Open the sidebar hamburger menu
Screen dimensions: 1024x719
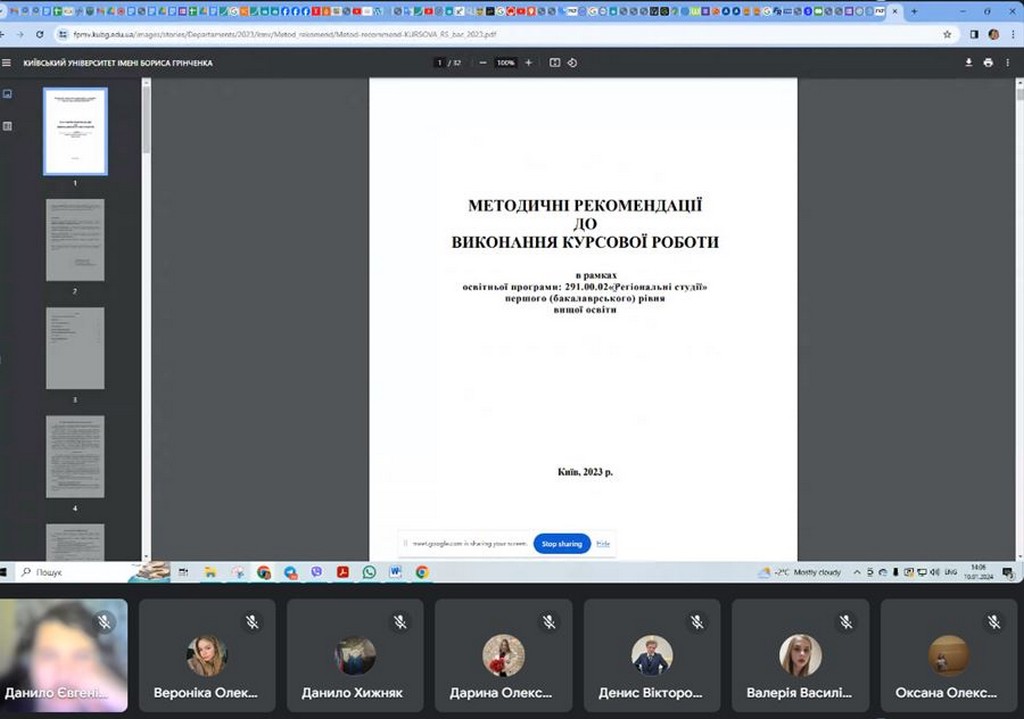coord(8,62)
